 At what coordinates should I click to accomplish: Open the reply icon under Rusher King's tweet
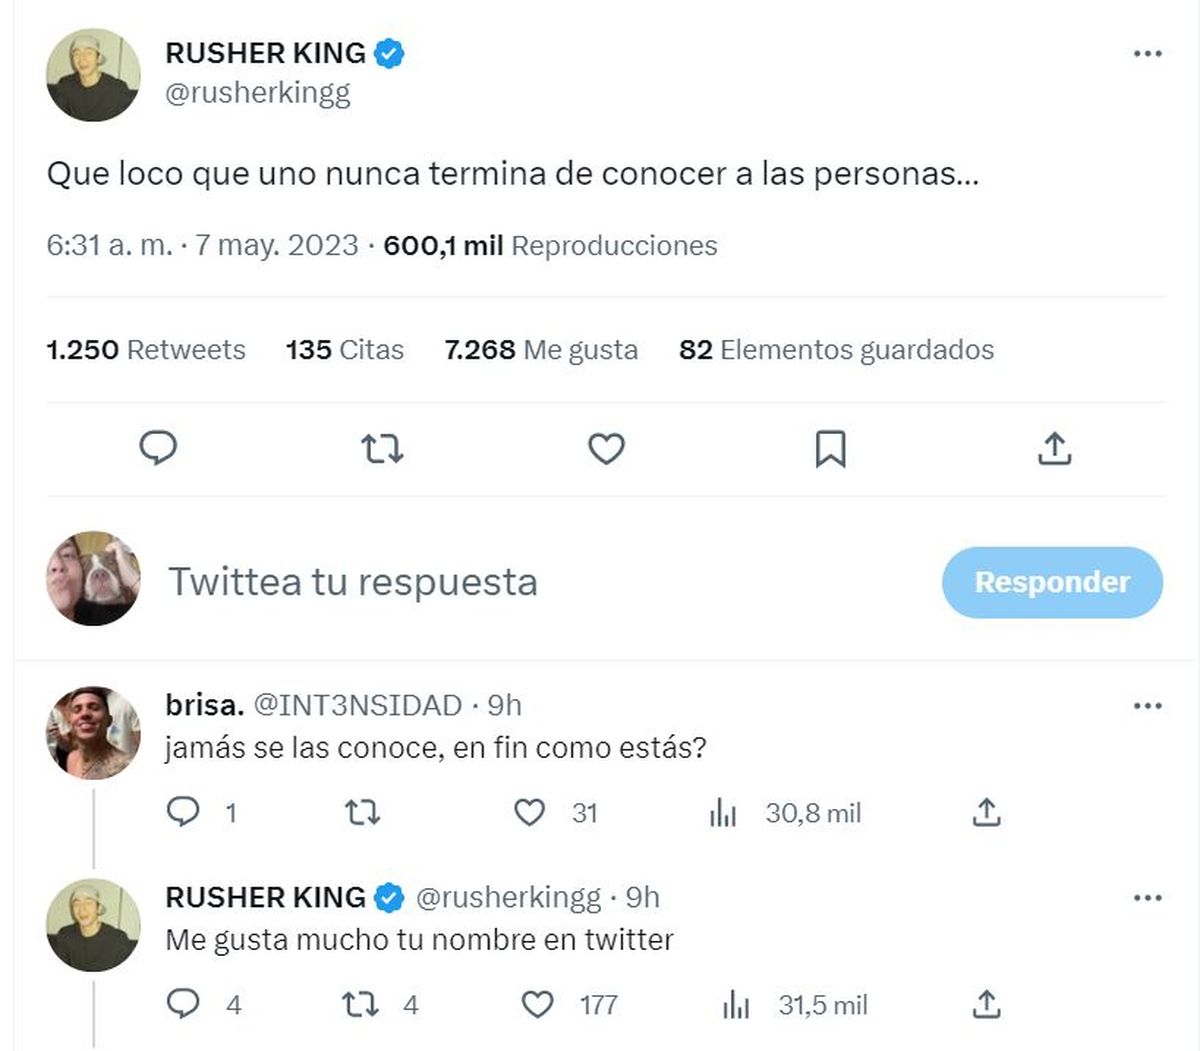(158, 450)
